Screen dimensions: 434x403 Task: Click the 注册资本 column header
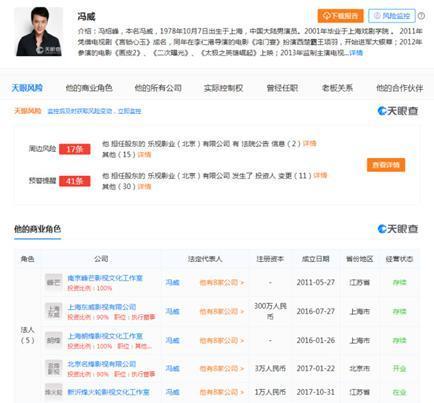pos(270,259)
